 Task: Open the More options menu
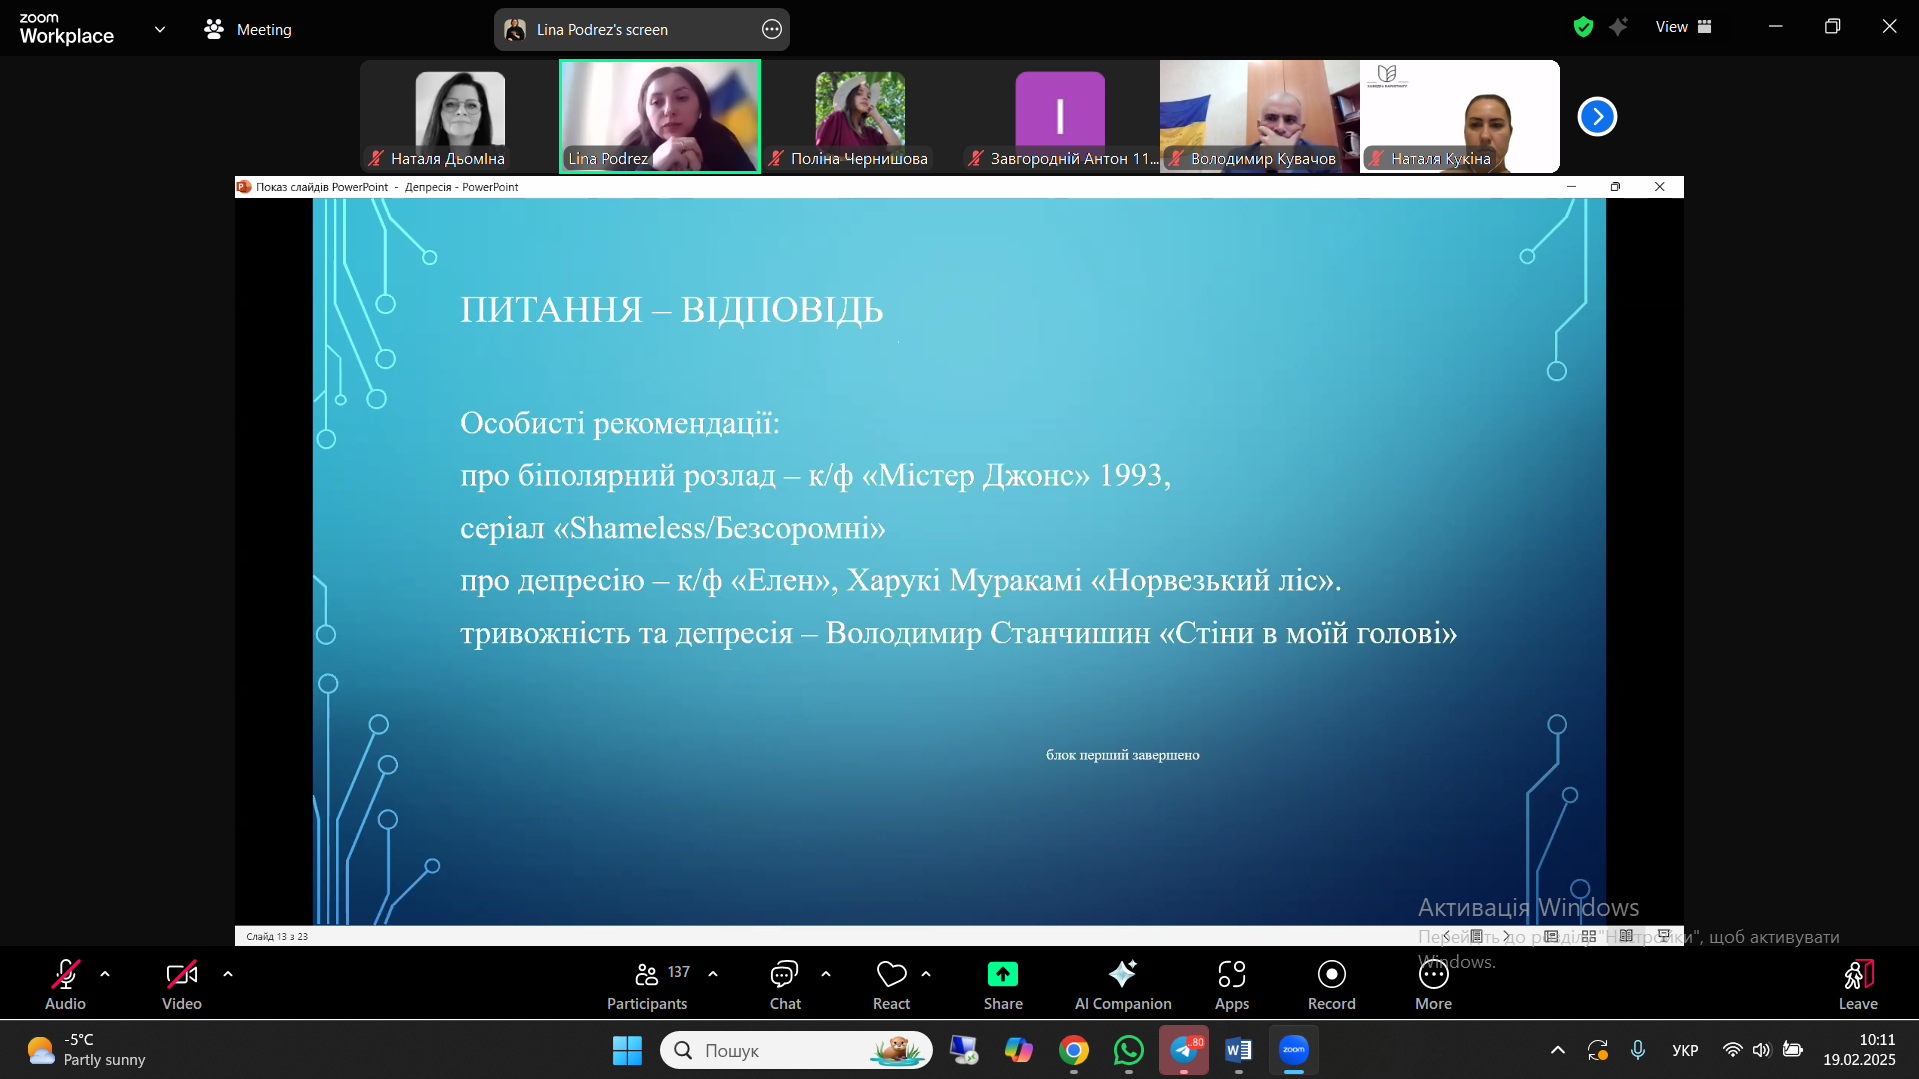click(1433, 984)
